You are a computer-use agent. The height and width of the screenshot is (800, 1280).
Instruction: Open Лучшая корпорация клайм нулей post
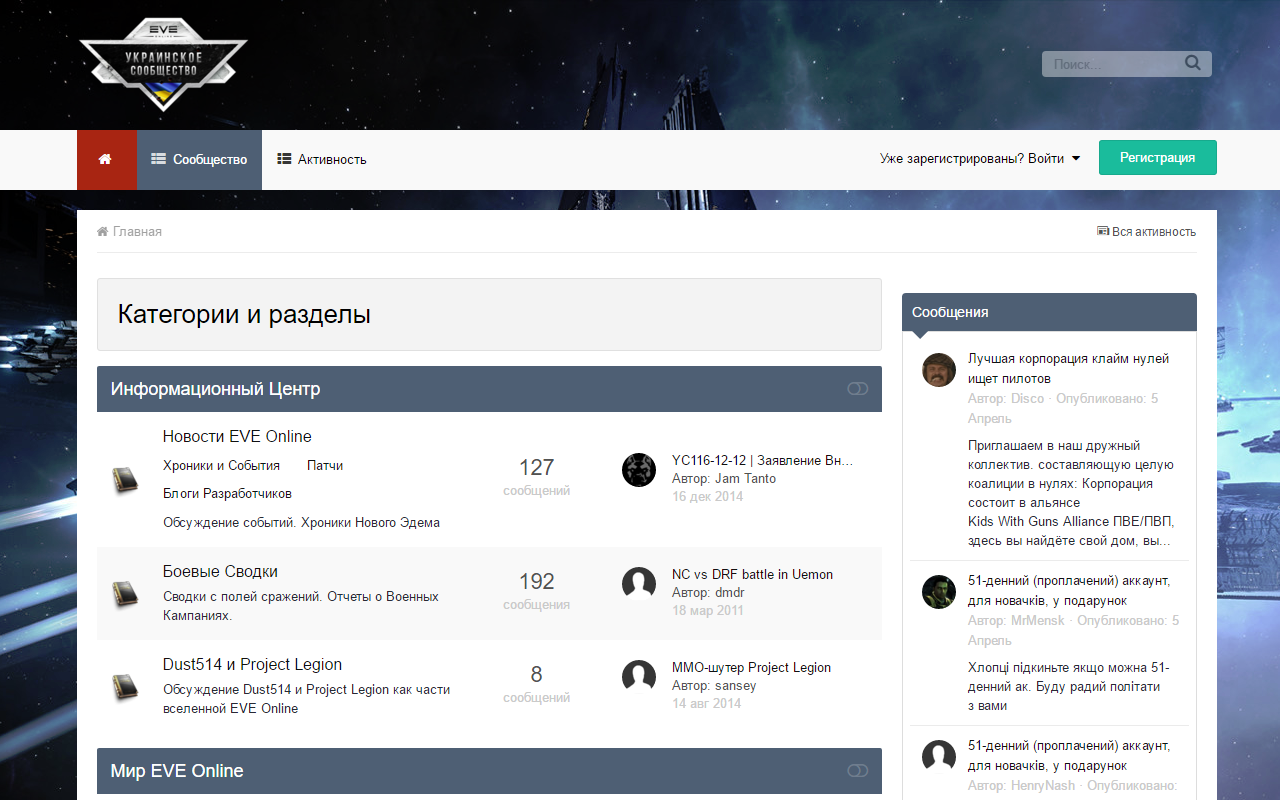coord(1068,369)
